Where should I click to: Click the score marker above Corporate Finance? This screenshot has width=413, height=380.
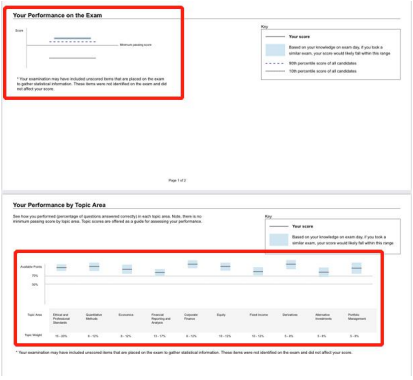tap(193, 264)
